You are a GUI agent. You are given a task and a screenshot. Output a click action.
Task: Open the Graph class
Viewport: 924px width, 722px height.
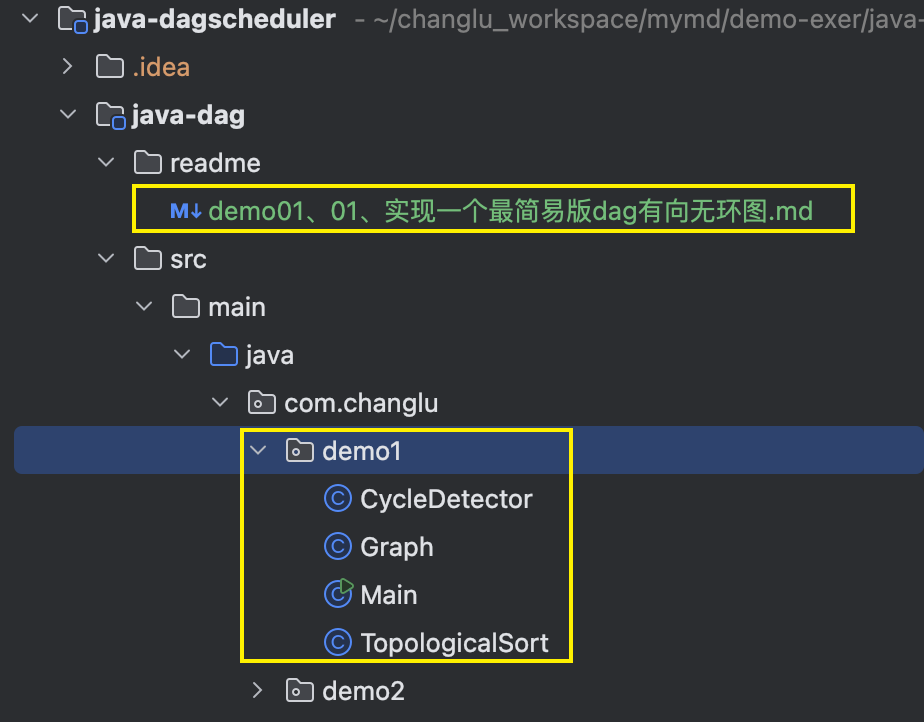click(x=397, y=548)
